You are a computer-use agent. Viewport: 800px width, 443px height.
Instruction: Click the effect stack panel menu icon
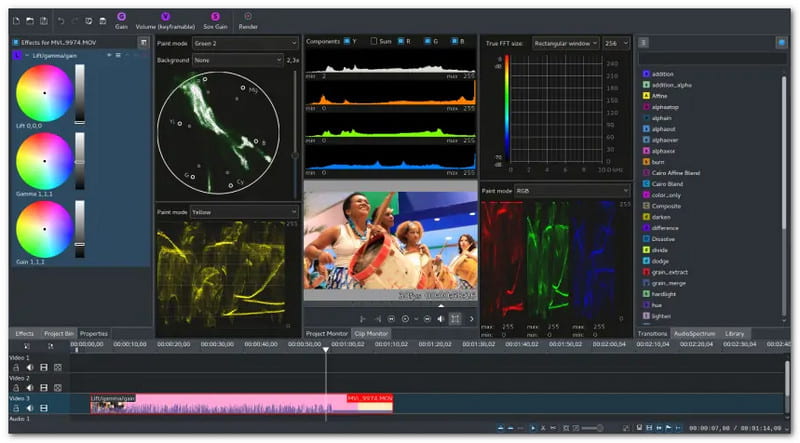pyautogui.click(x=143, y=42)
